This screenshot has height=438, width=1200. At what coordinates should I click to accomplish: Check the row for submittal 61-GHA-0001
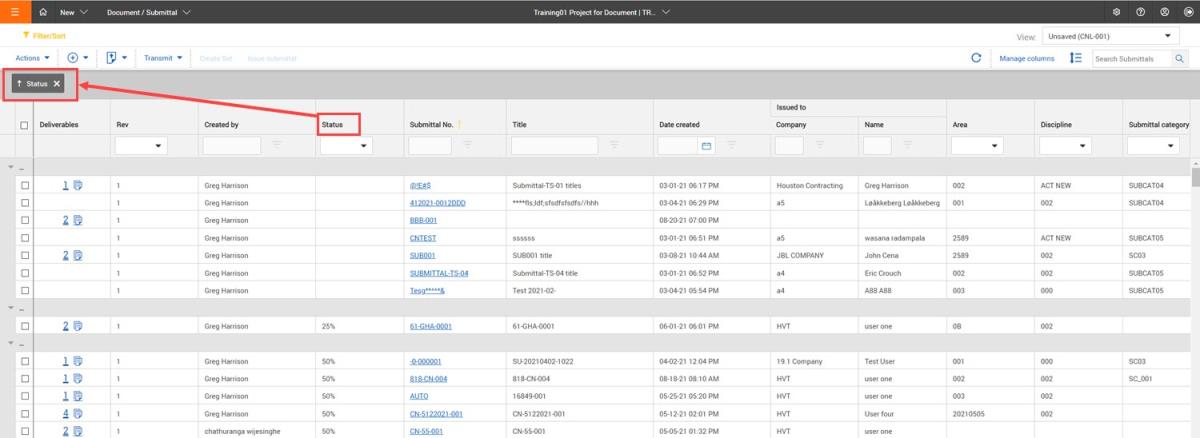(24, 326)
